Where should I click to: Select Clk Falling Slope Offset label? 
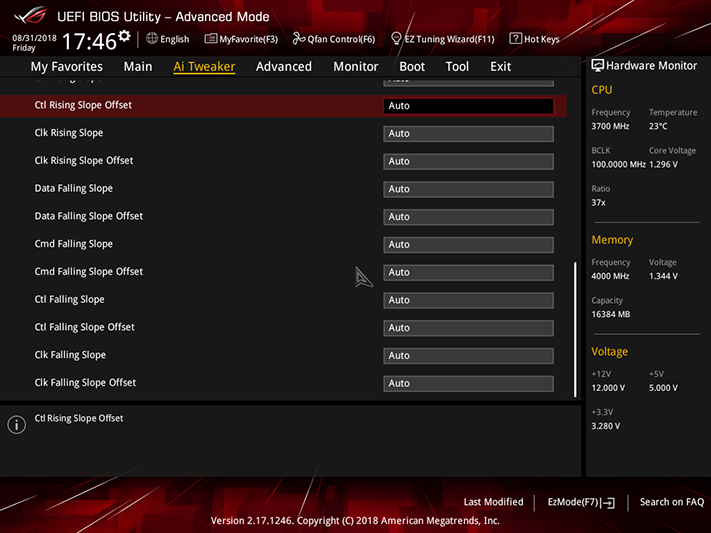[85, 382]
